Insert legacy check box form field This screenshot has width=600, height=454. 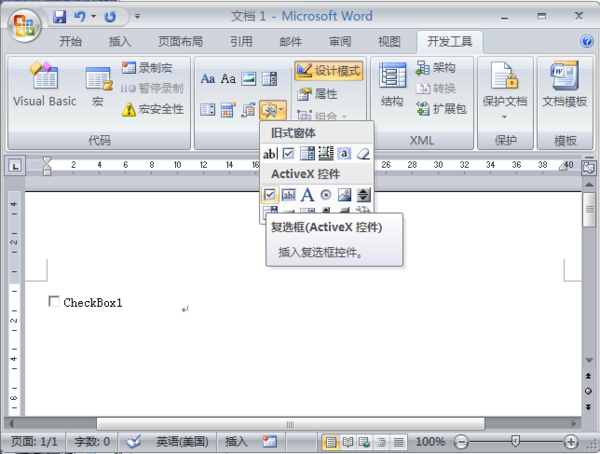[x=289, y=154]
